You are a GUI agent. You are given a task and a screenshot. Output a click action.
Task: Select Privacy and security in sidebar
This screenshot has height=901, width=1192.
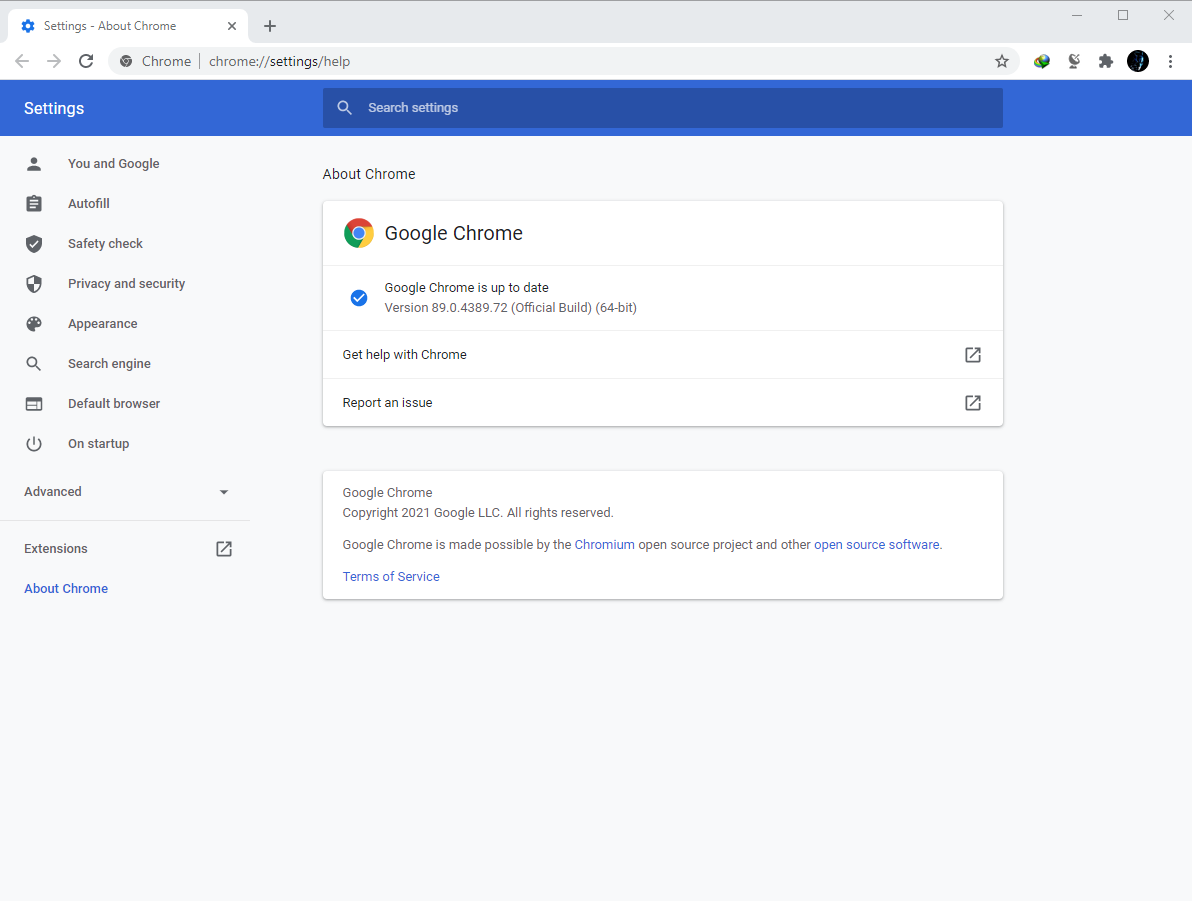pos(126,284)
